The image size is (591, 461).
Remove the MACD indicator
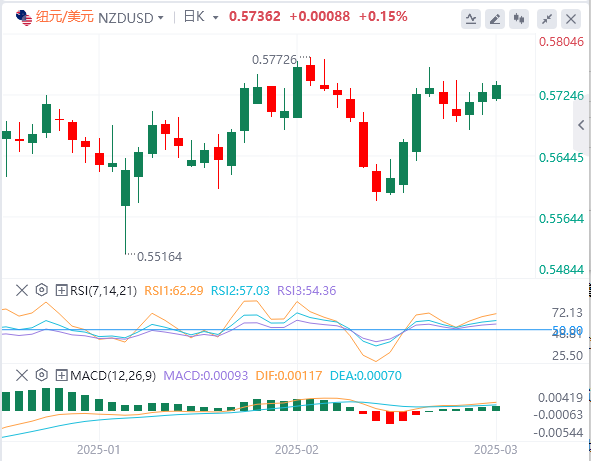click(22, 375)
